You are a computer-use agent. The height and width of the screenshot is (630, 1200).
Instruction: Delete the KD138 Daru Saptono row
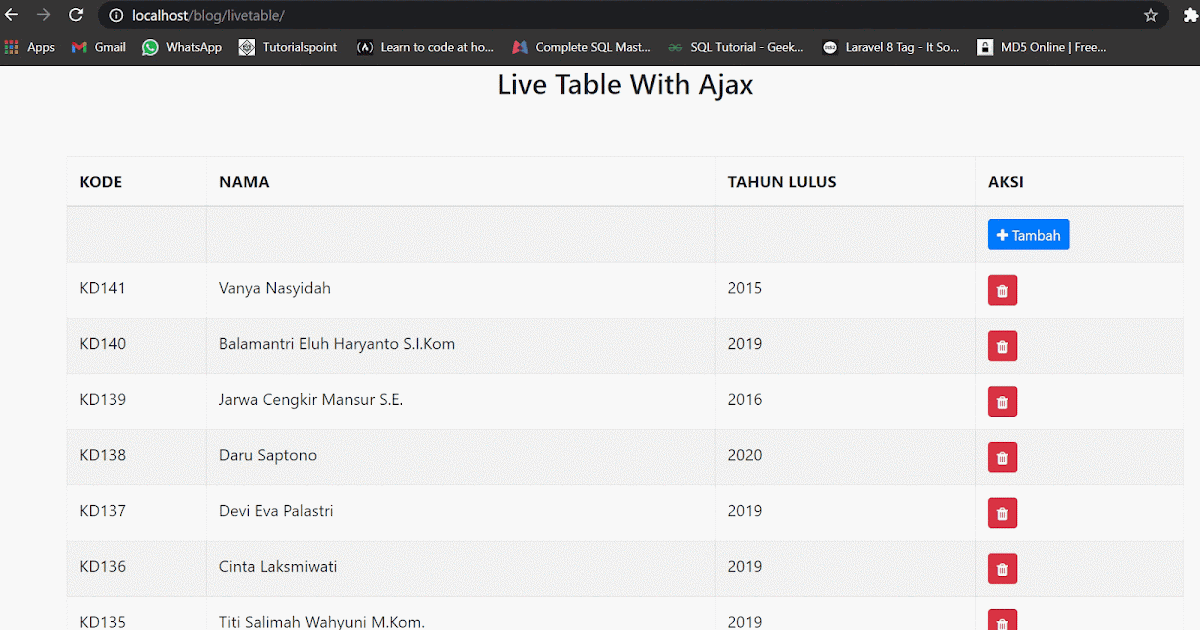point(1002,457)
